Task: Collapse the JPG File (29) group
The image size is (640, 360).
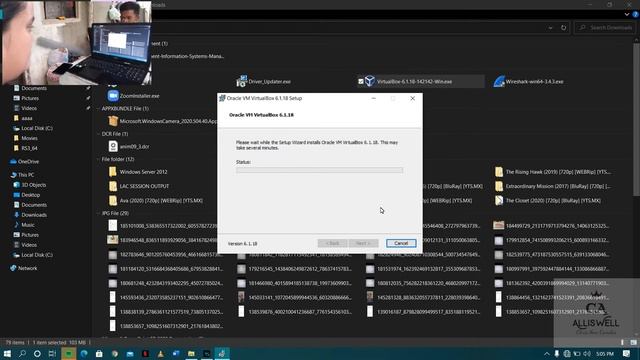Action: tap(99, 213)
